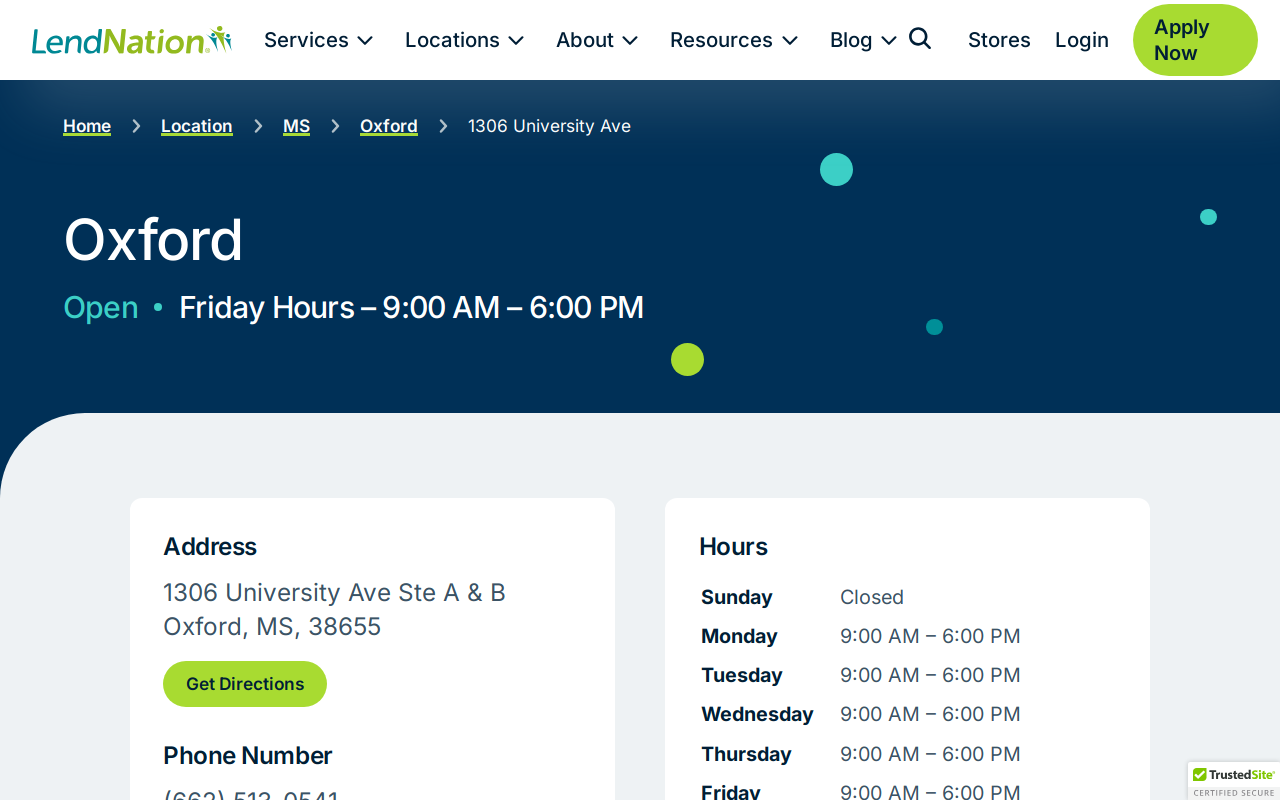Image resolution: width=1280 pixels, height=800 pixels.
Task: Open the Login link
Action: point(1082,40)
